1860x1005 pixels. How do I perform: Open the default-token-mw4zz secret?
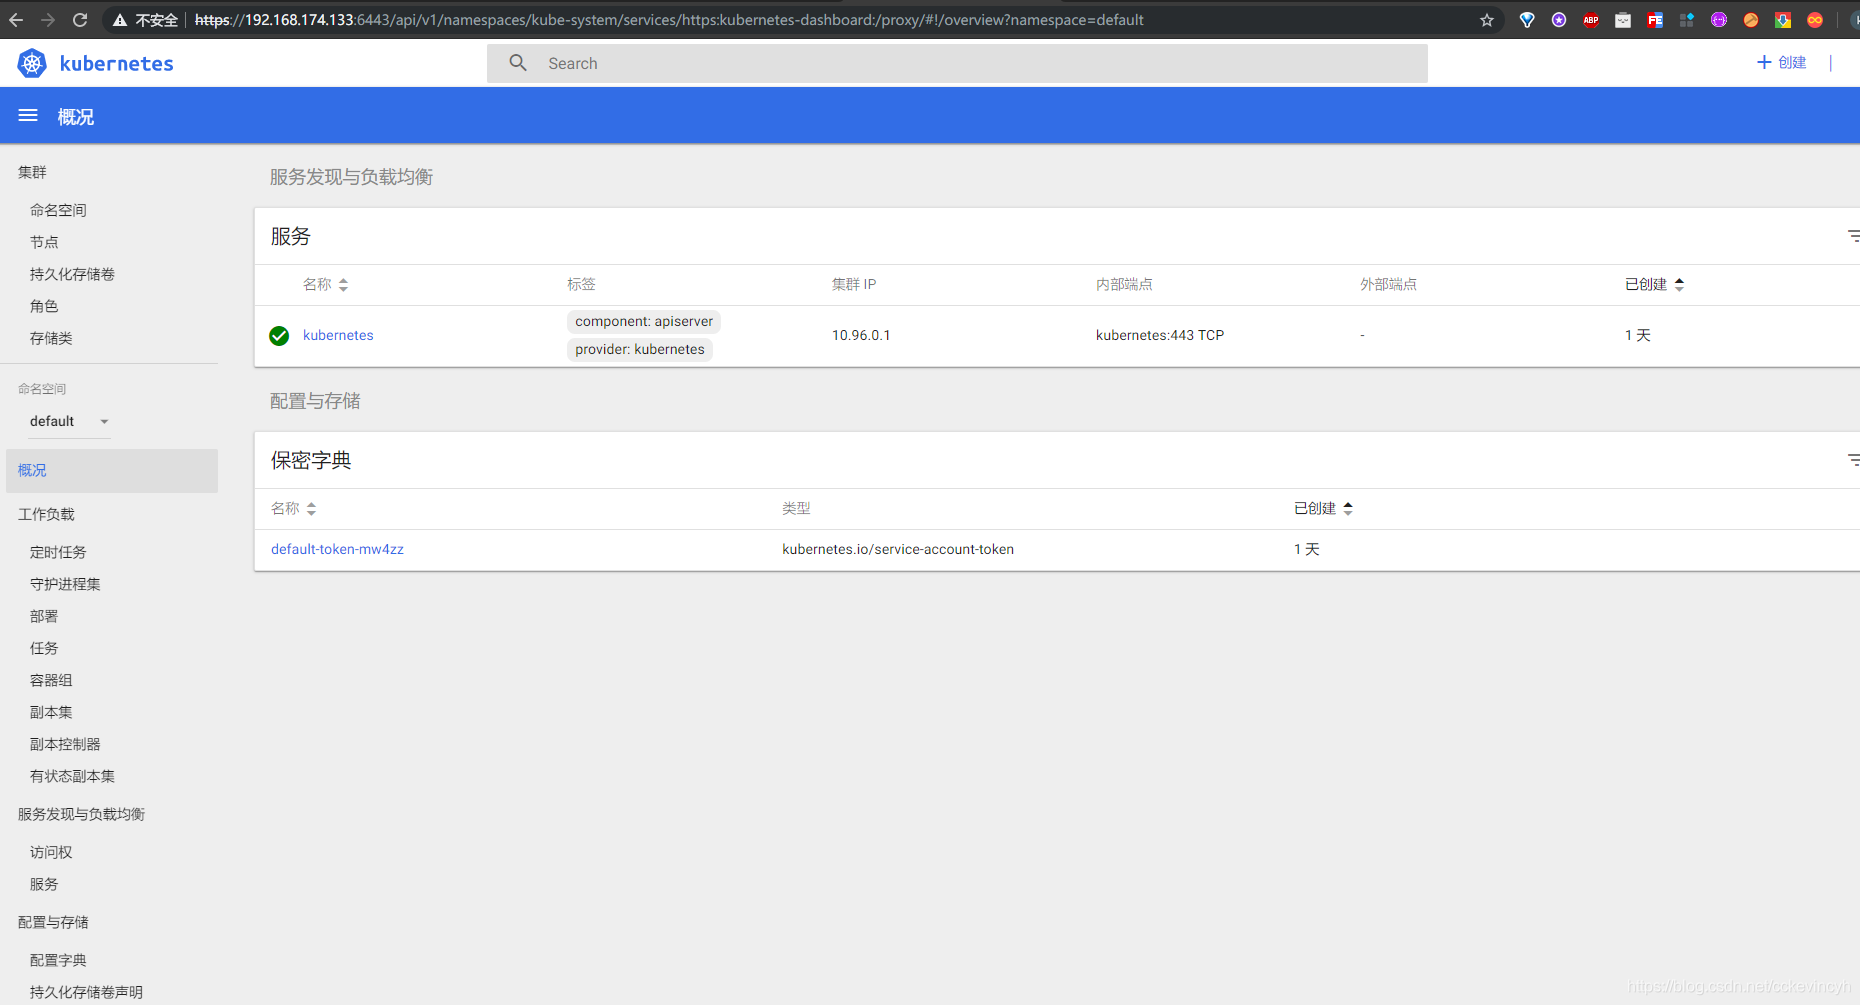(x=337, y=549)
